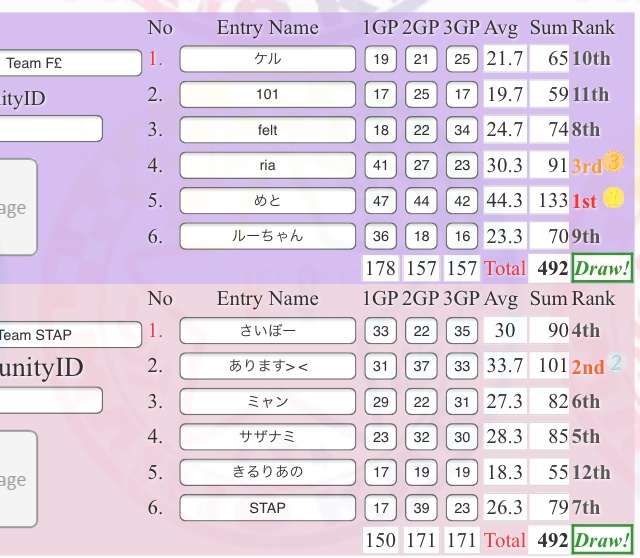
Task: Click the empty CommunityID field under Team F£
Action: [50, 129]
